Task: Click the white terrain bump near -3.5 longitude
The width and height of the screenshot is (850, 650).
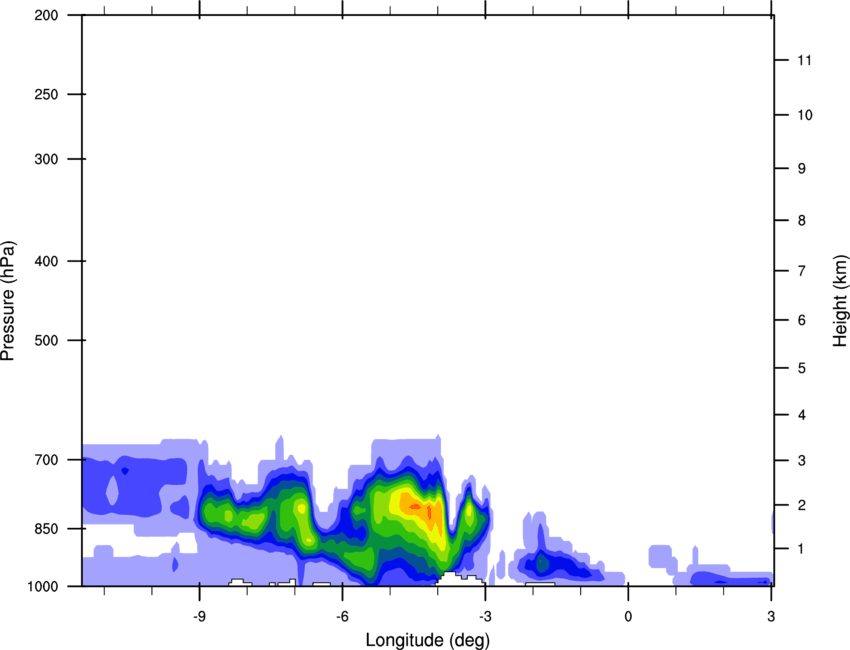Action: coord(459,578)
